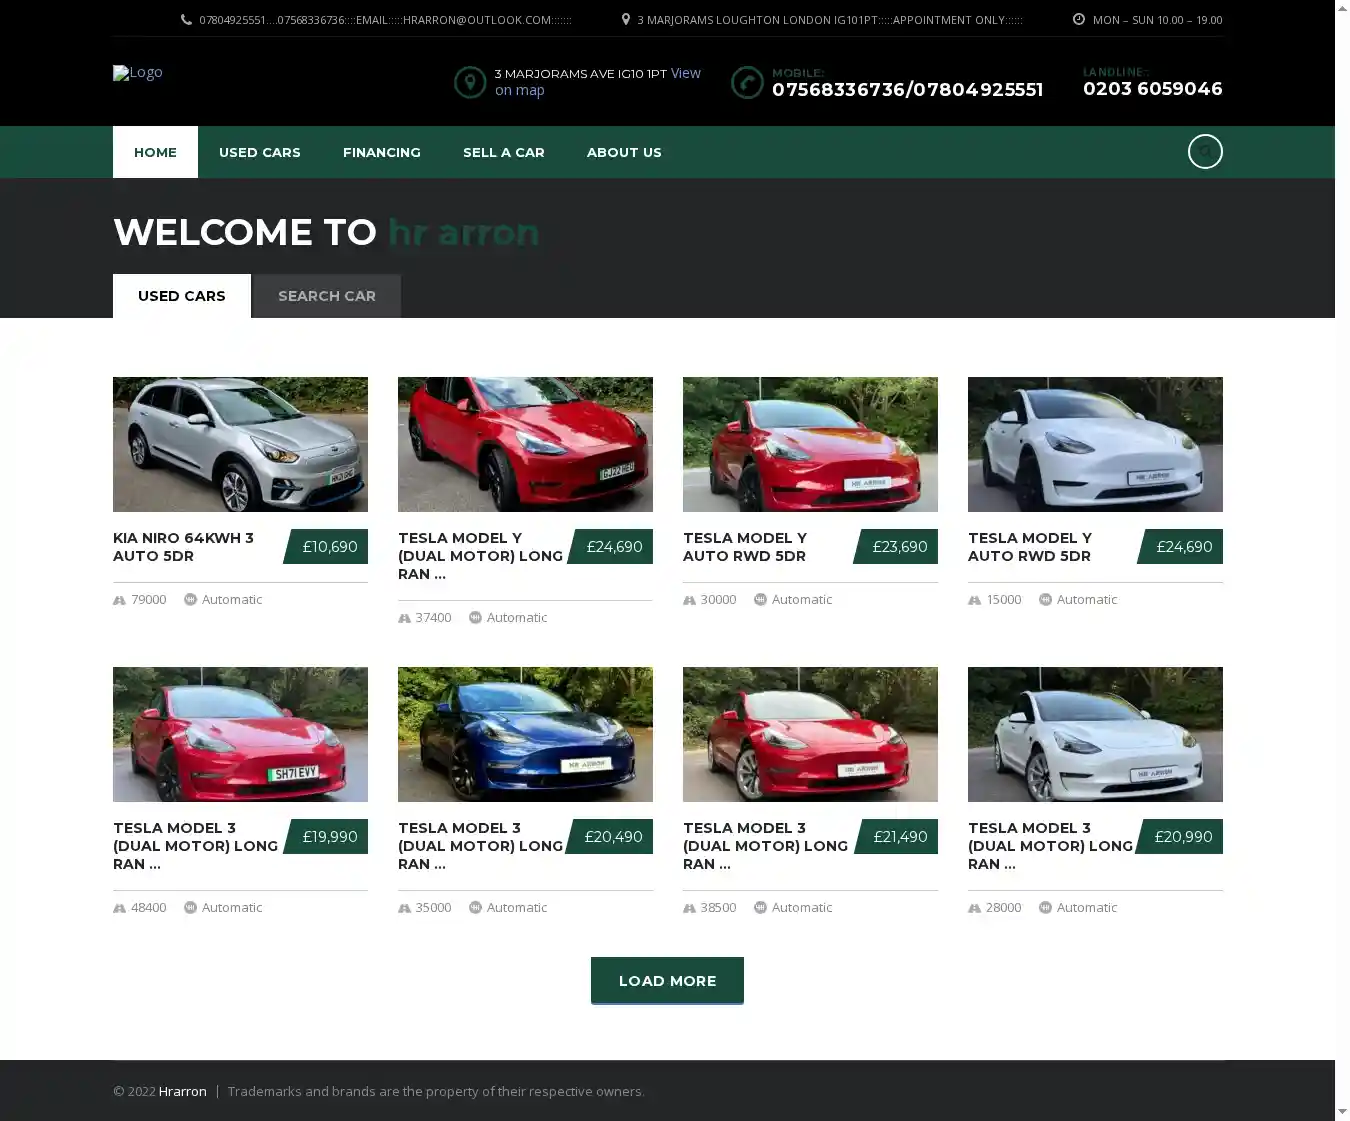
Task: Open the Used Cars menu item
Action: tap(259, 152)
